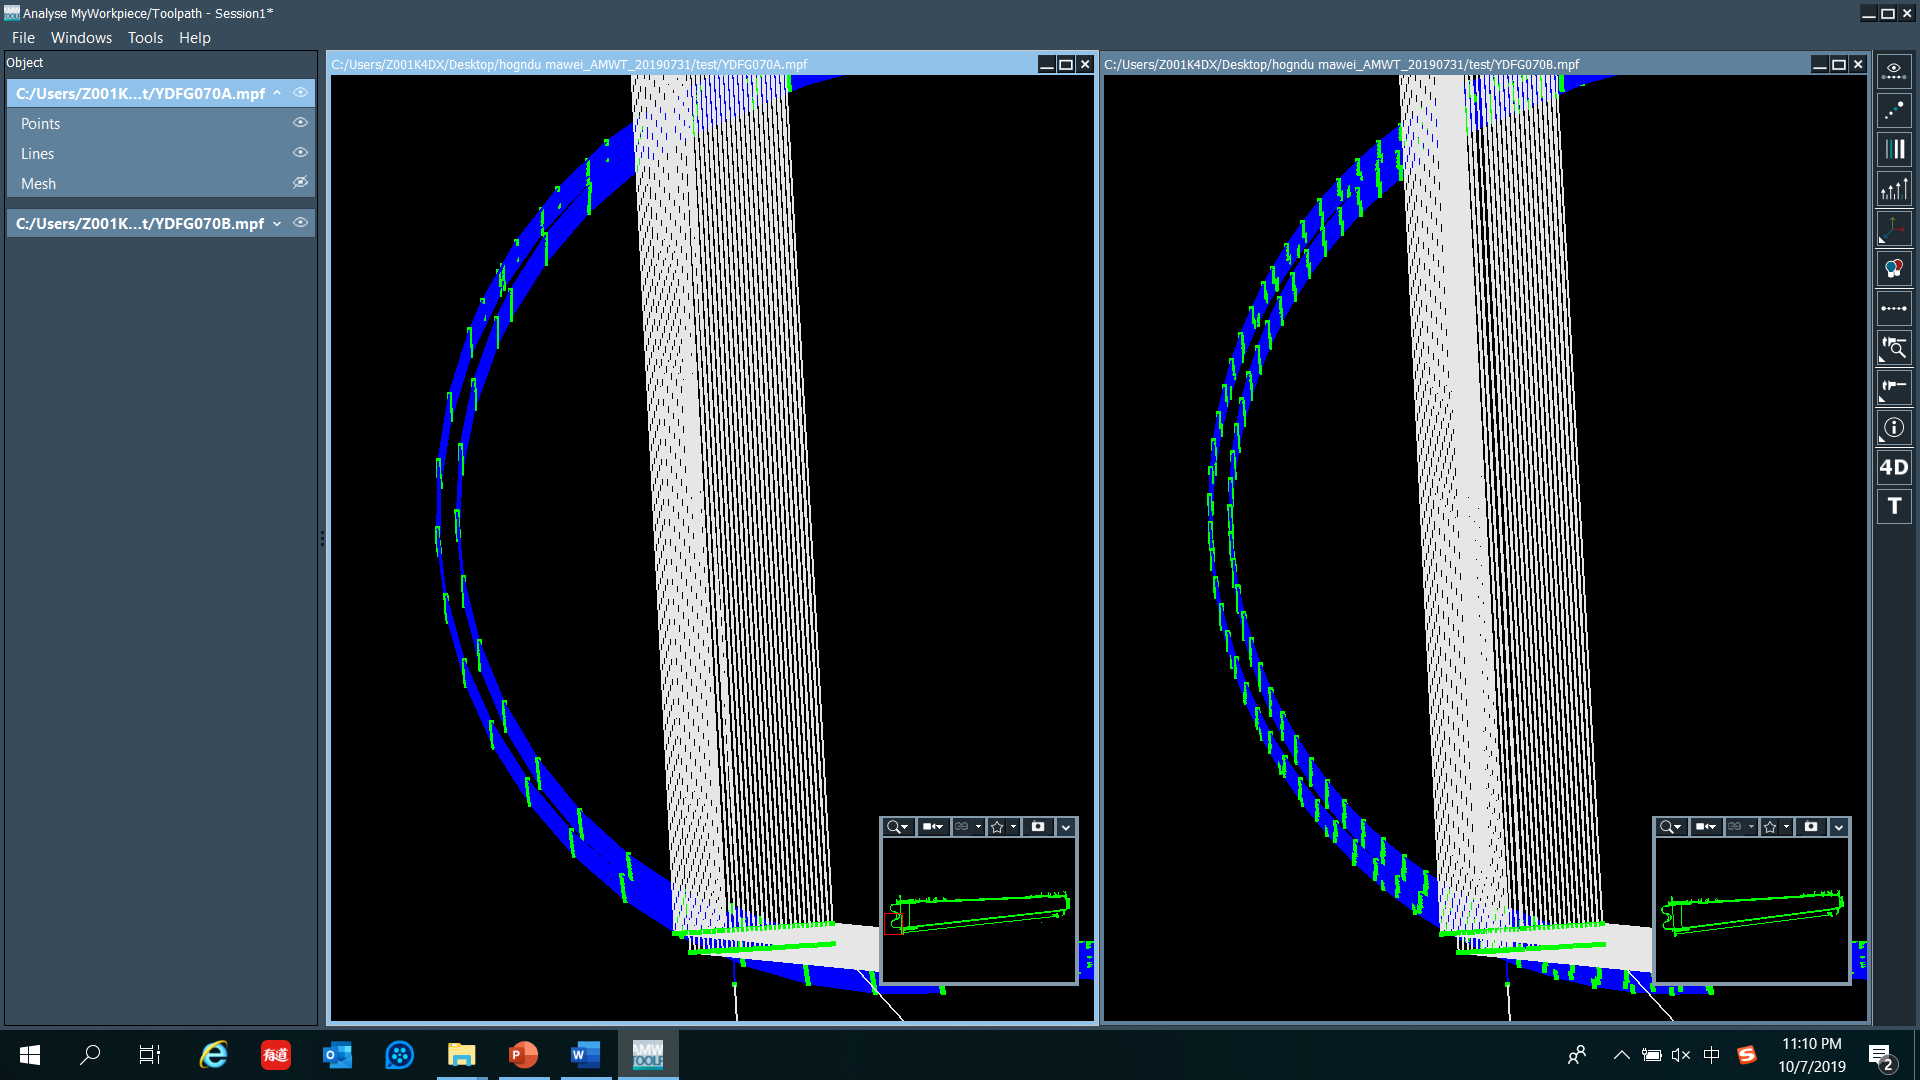Open the Windows menu
1920x1080 pixels.
81,38
